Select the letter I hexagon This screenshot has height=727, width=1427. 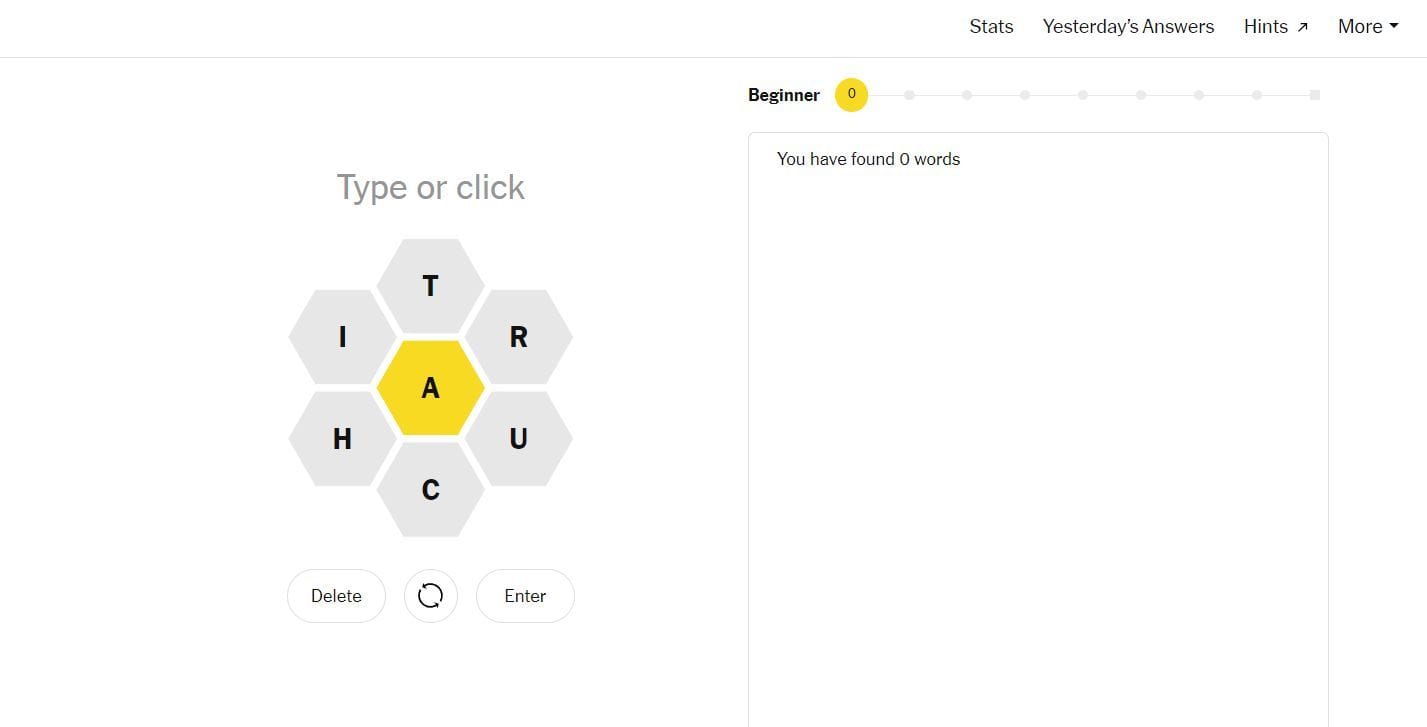[x=342, y=337]
